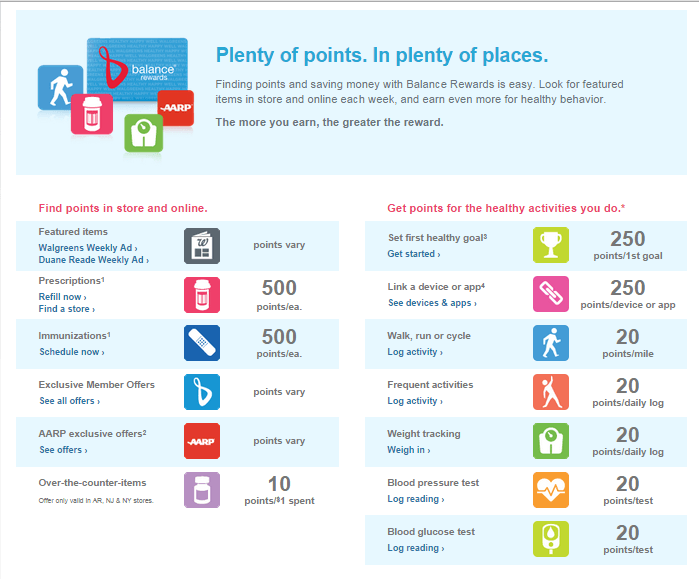Click the blood glucose meter icon

point(551,539)
